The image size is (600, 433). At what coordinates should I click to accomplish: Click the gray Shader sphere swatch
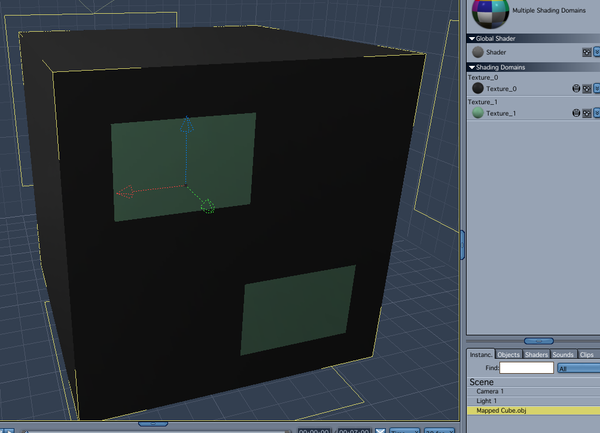[x=478, y=52]
